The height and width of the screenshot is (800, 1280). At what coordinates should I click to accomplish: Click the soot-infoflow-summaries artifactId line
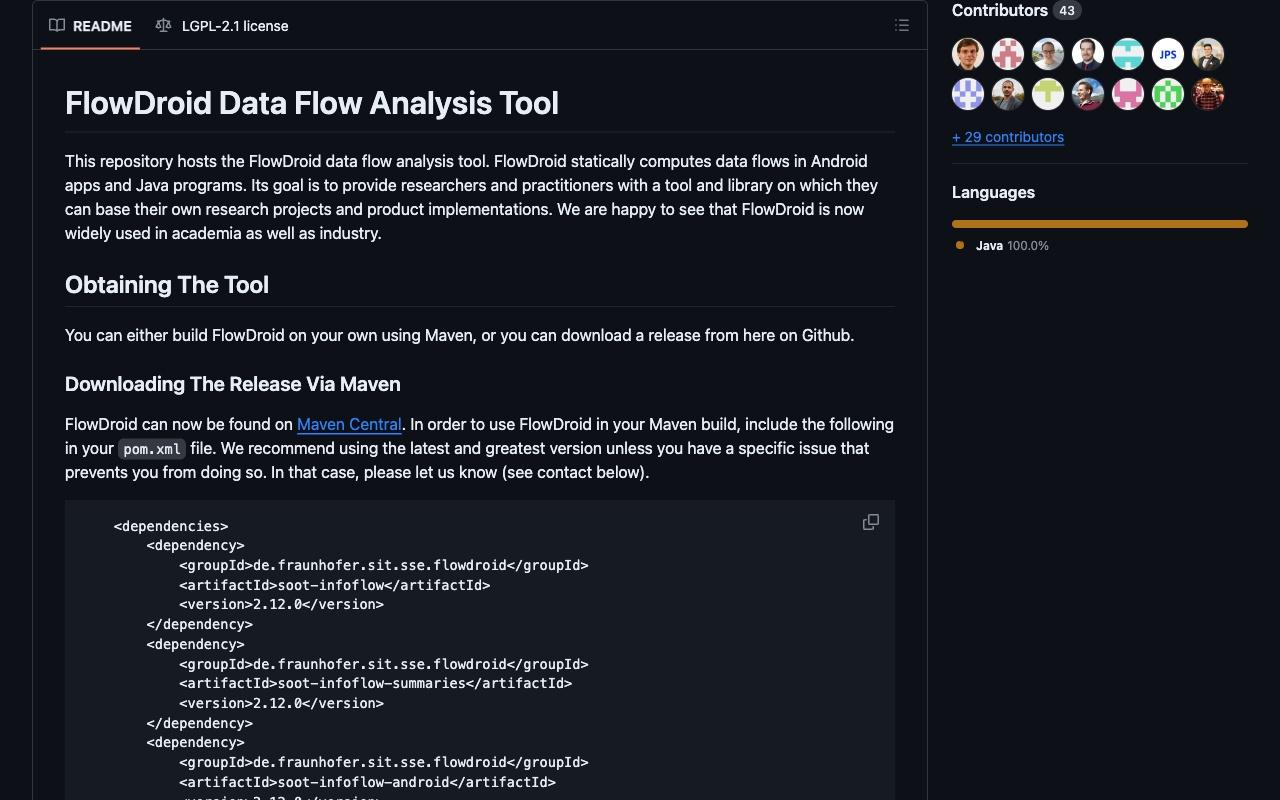(376, 684)
